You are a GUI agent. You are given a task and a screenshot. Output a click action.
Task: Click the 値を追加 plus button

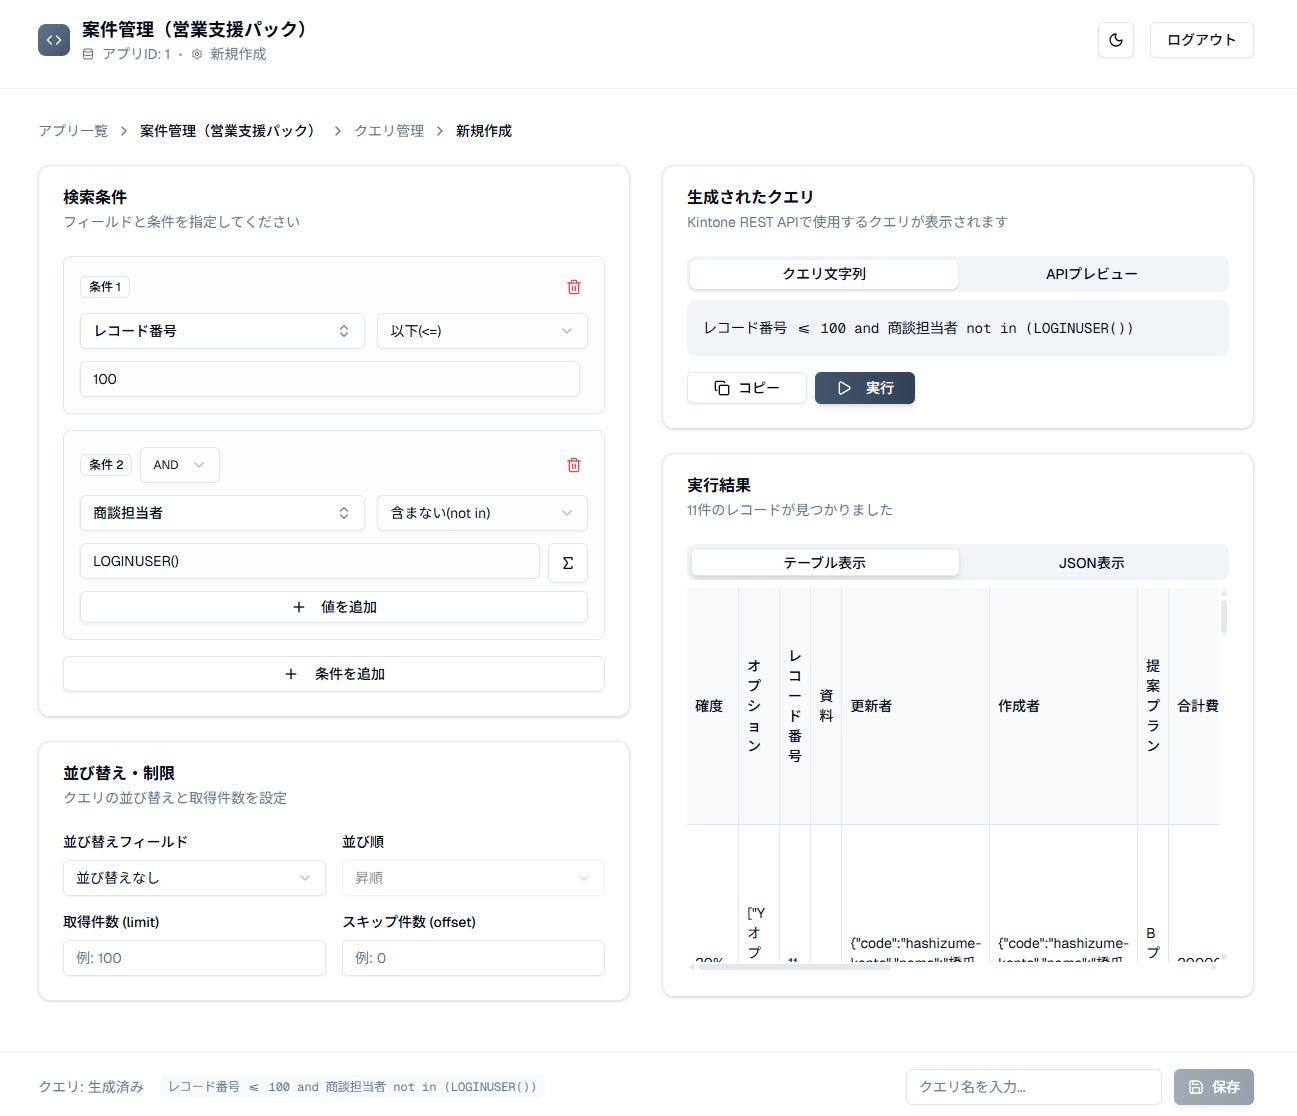[333, 607]
